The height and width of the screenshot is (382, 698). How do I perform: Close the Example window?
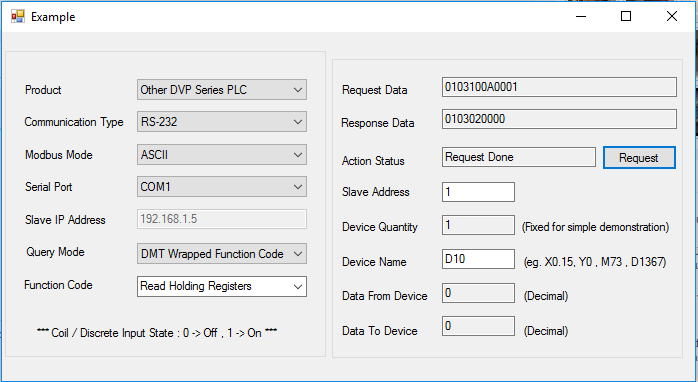point(672,16)
